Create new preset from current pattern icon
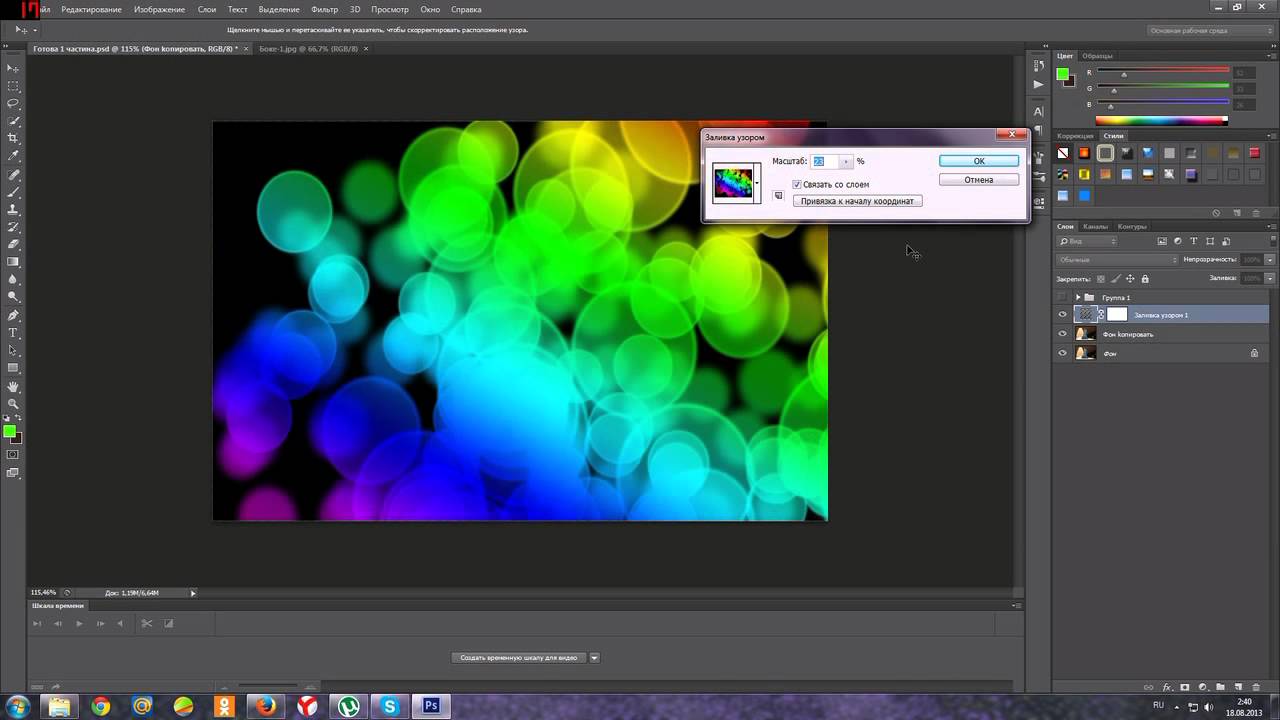This screenshot has height=720, width=1280. (x=778, y=196)
